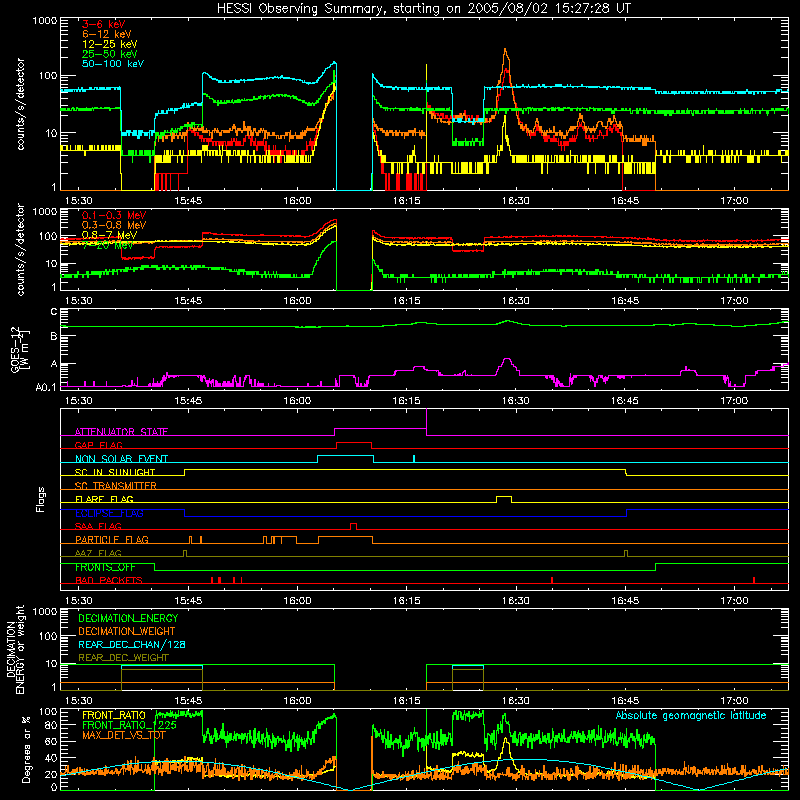The width and height of the screenshot is (800, 800).
Task: Click the 0.8-7 MeV legend label
Action: pyautogui.click(x=109, y=235)
